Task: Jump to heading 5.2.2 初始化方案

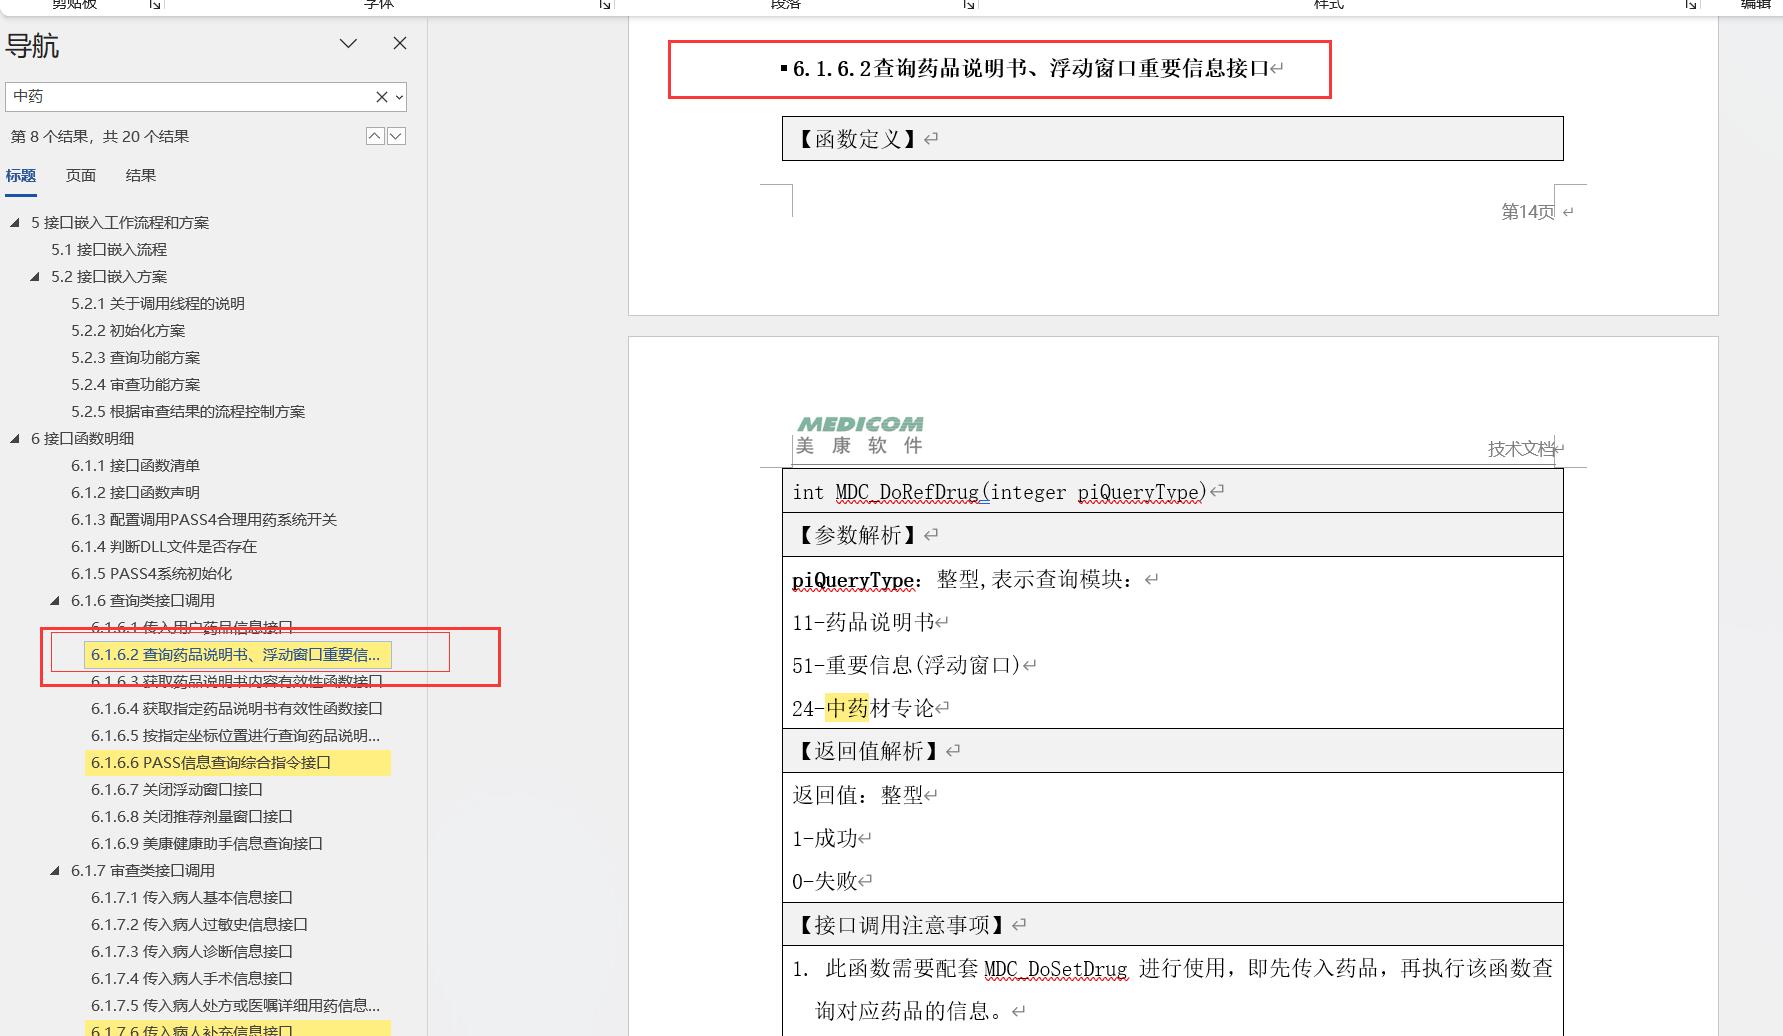Action: tap(128, 331)
